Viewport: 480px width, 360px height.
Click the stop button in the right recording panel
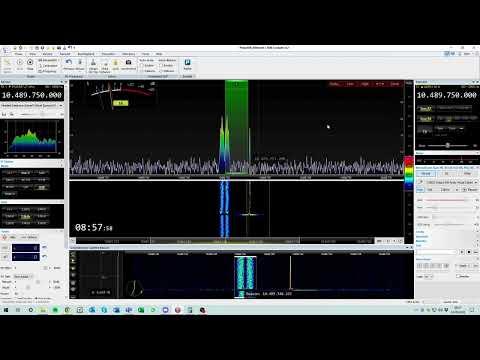469,252
